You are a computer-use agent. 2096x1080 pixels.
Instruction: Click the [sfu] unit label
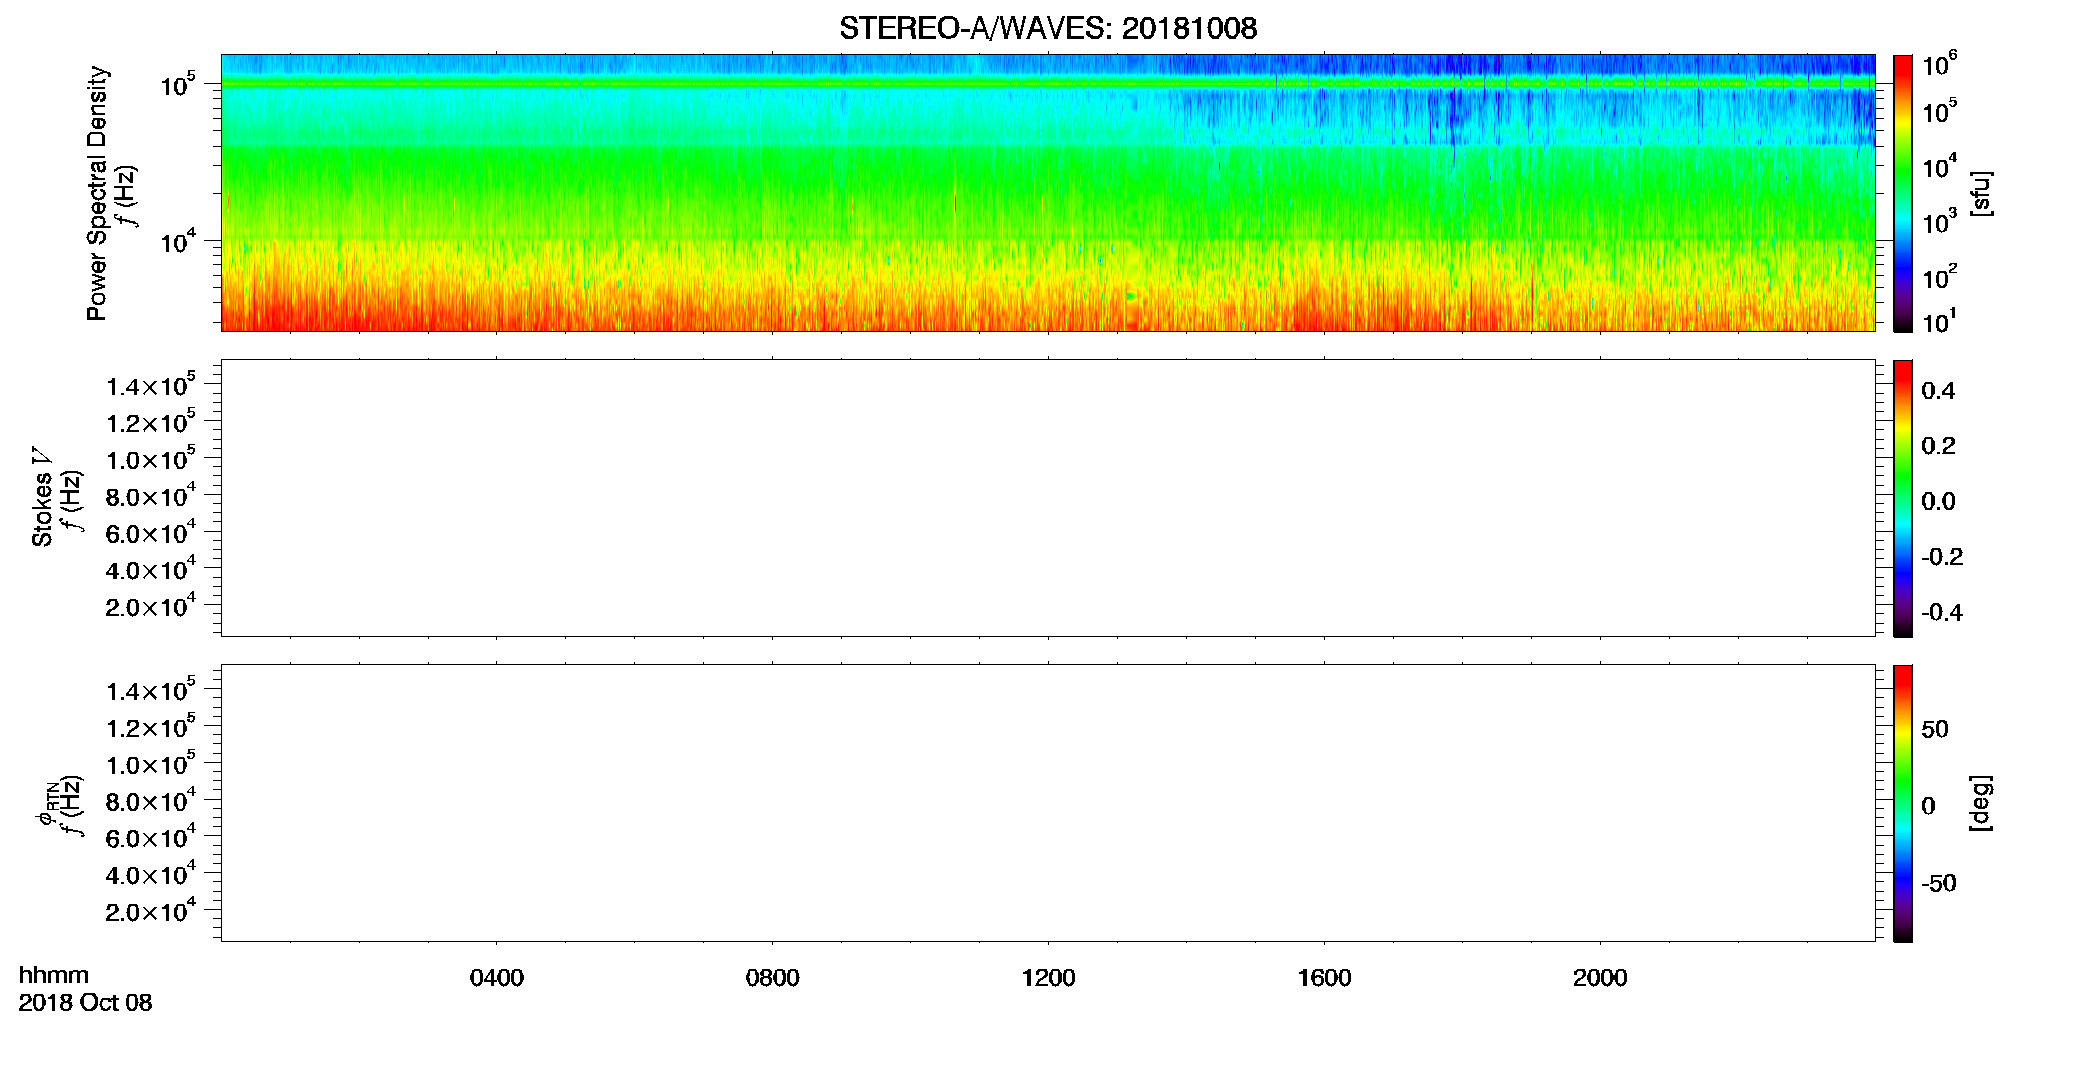tap(1980, 193)
